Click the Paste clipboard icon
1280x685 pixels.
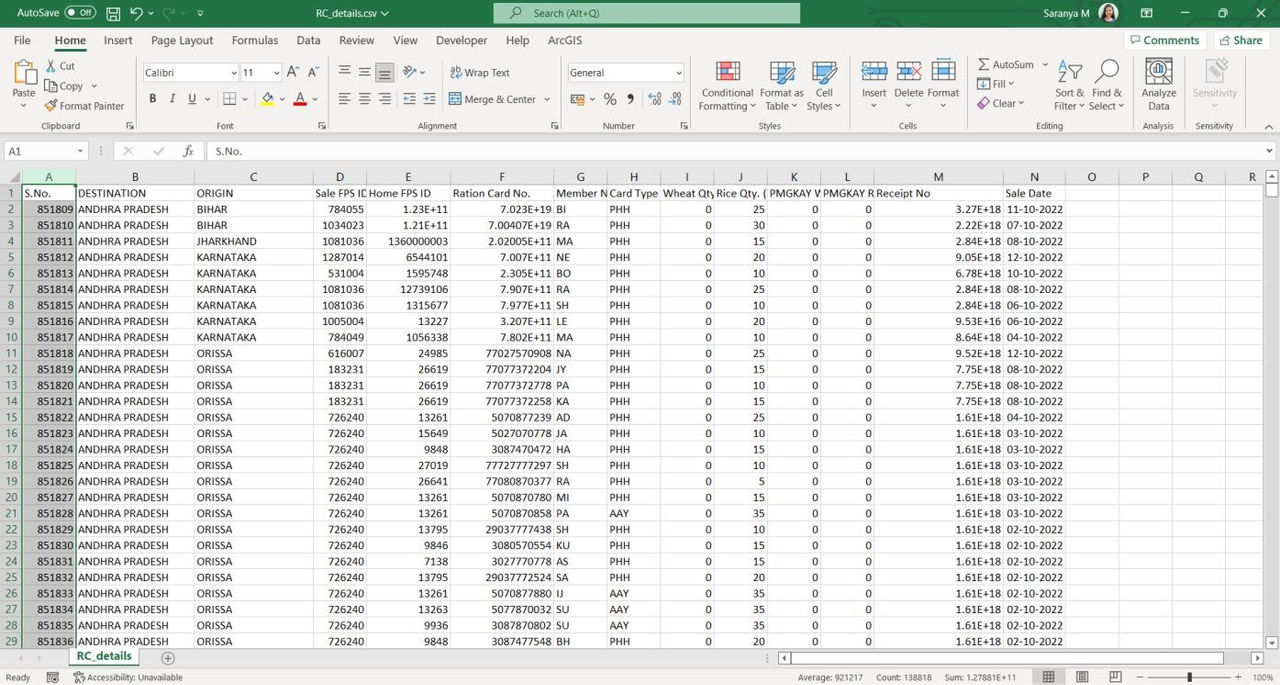tap(24, 73)
